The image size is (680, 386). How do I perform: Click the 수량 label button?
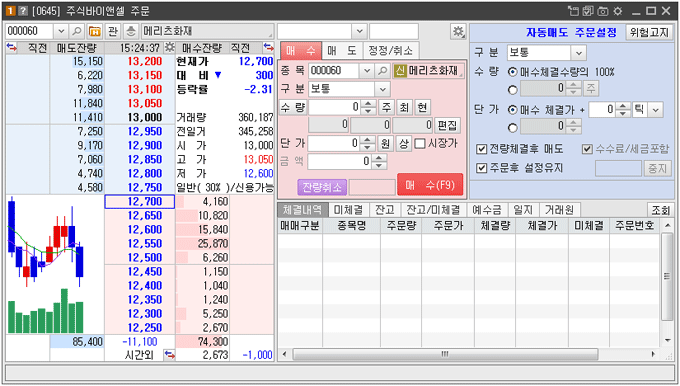(294, 107)
